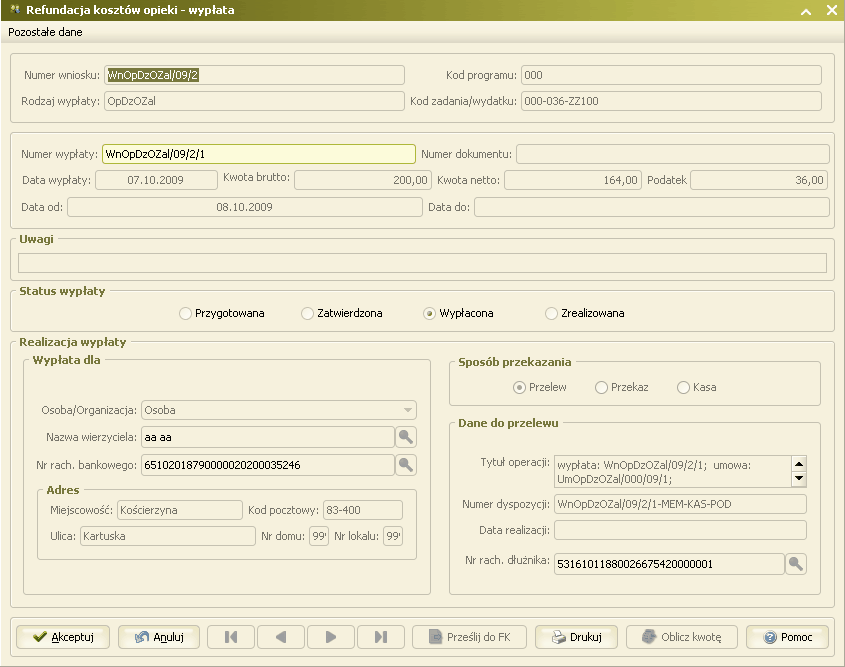Click the Data realizacji field
This screenshot has height=667, width=845.
[x=680, y=530]
